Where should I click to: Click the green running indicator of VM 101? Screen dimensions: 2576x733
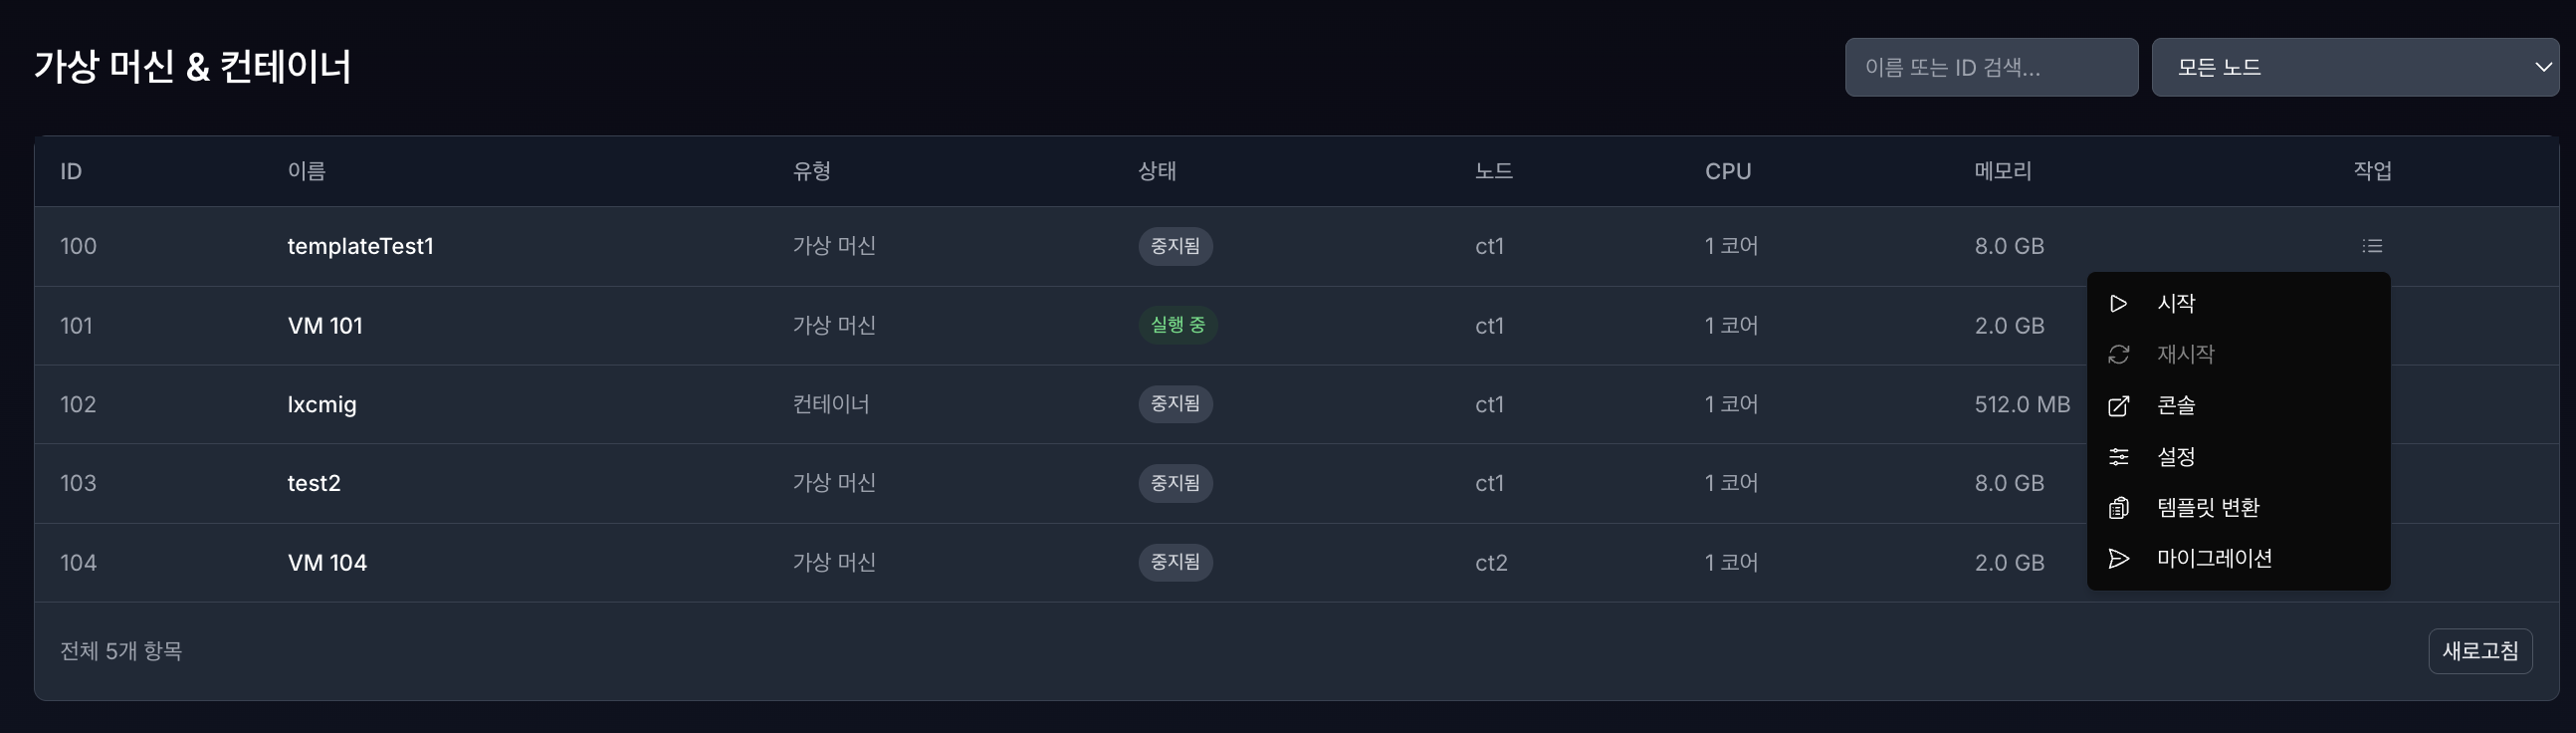click(x=1176, y=325)
